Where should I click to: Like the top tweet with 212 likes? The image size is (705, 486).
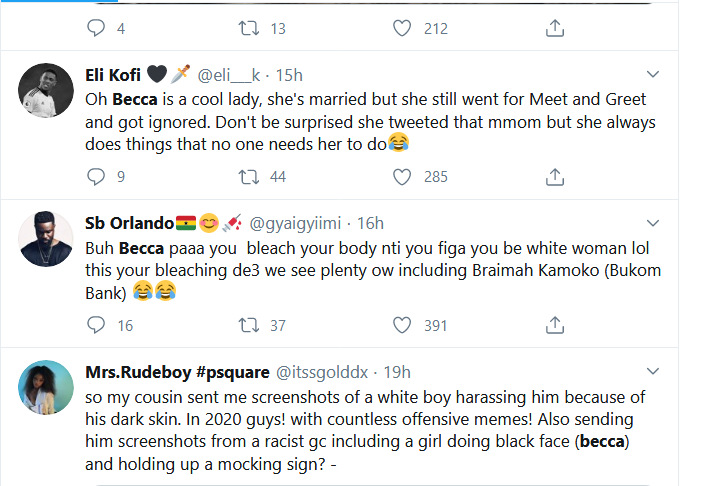[x=401, y=29]
